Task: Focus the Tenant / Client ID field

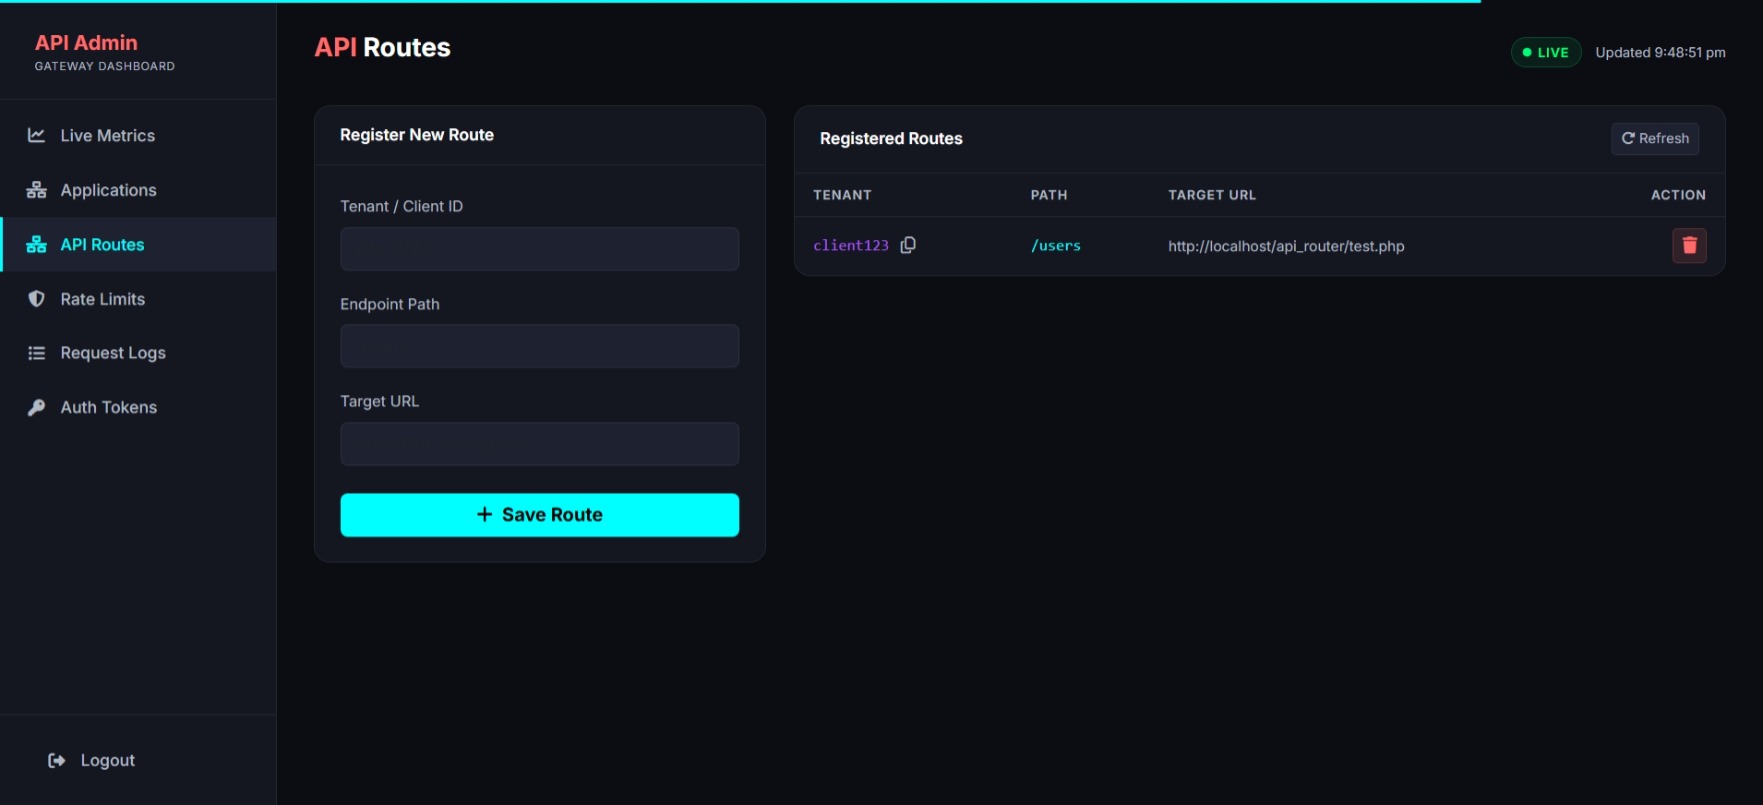Action: point(539,249)
